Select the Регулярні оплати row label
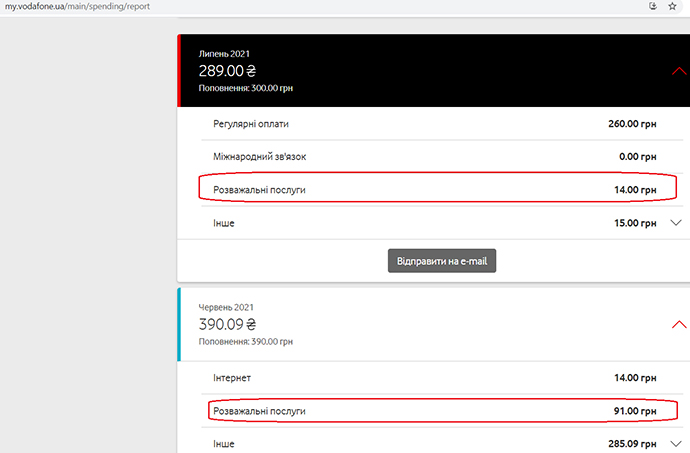 tap(257, 124)
